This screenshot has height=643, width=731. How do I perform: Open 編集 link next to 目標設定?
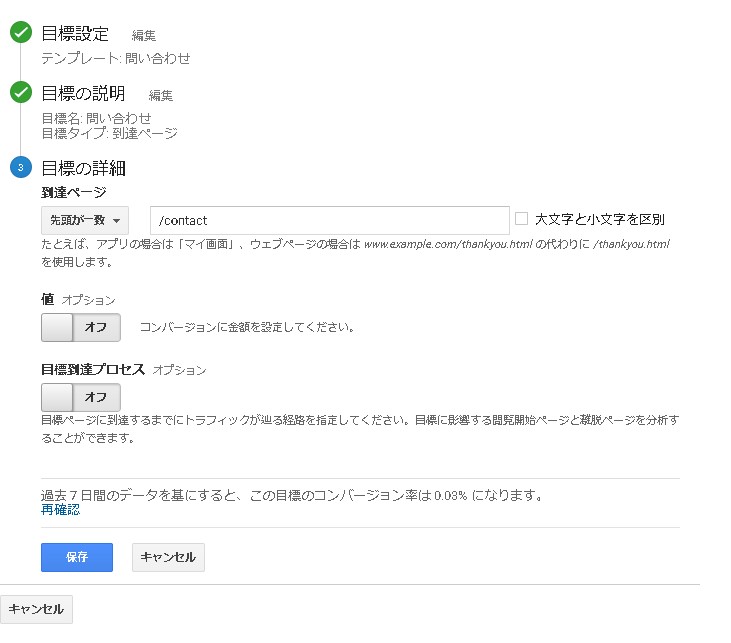(144, 35)
